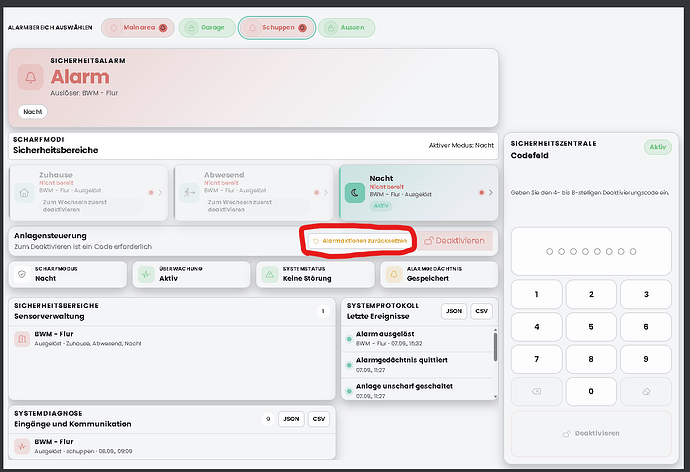This screenshot has width=690, height=472.
Task: Tap keypad digit 7
Action: click(x=536, y=359)
